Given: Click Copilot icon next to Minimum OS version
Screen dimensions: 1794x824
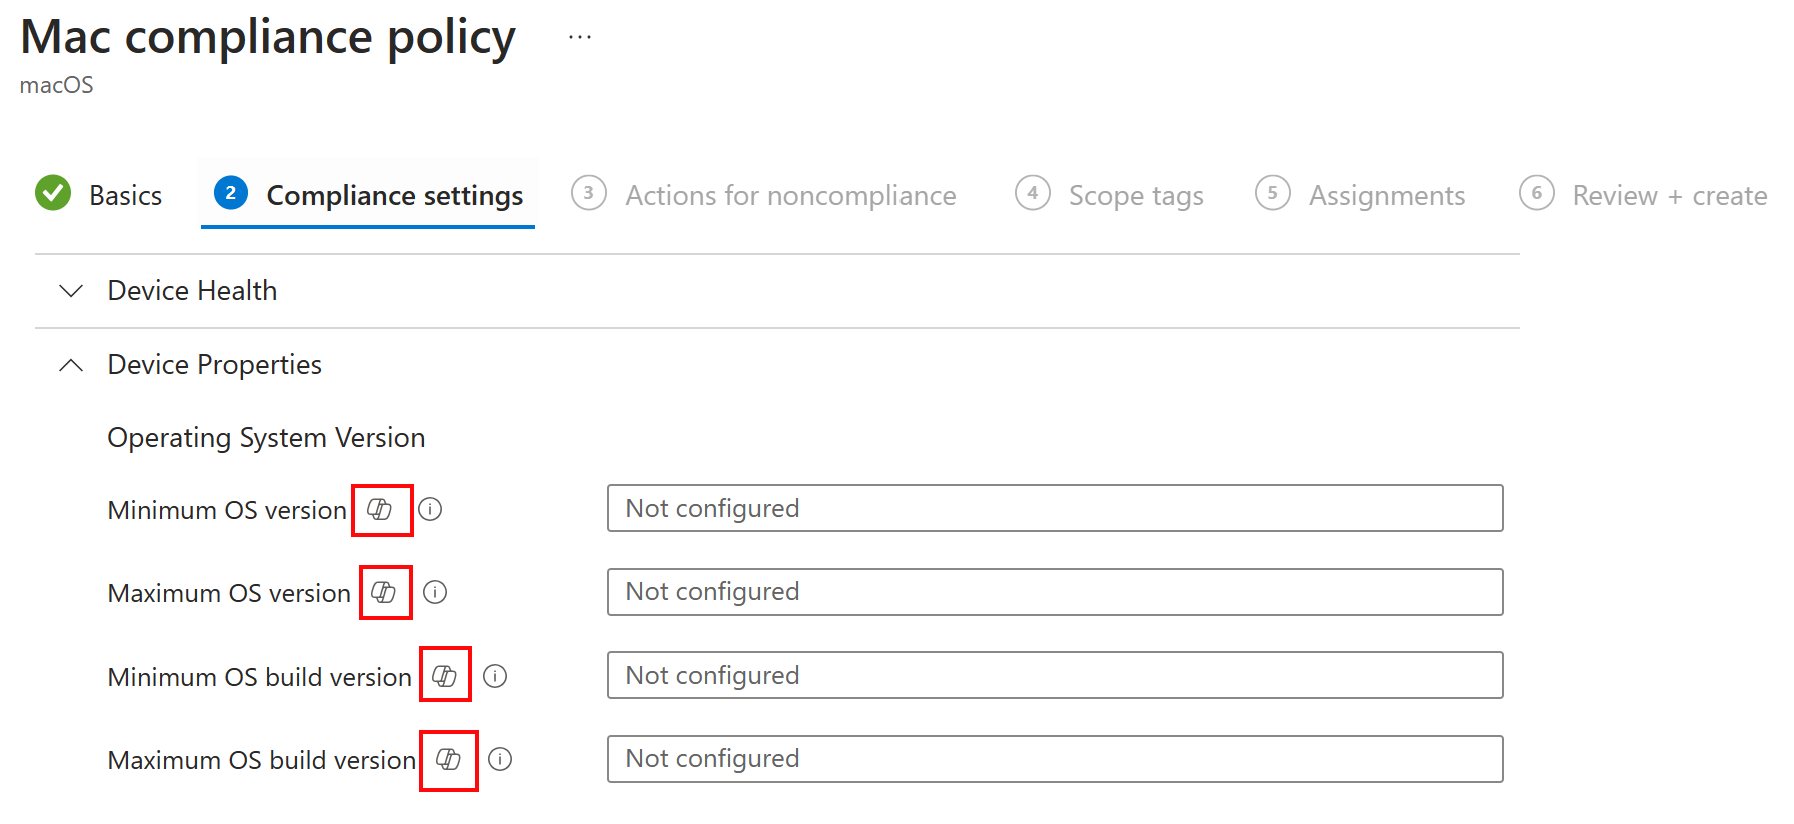Looking at the screenshot, I should pos(380,509).
